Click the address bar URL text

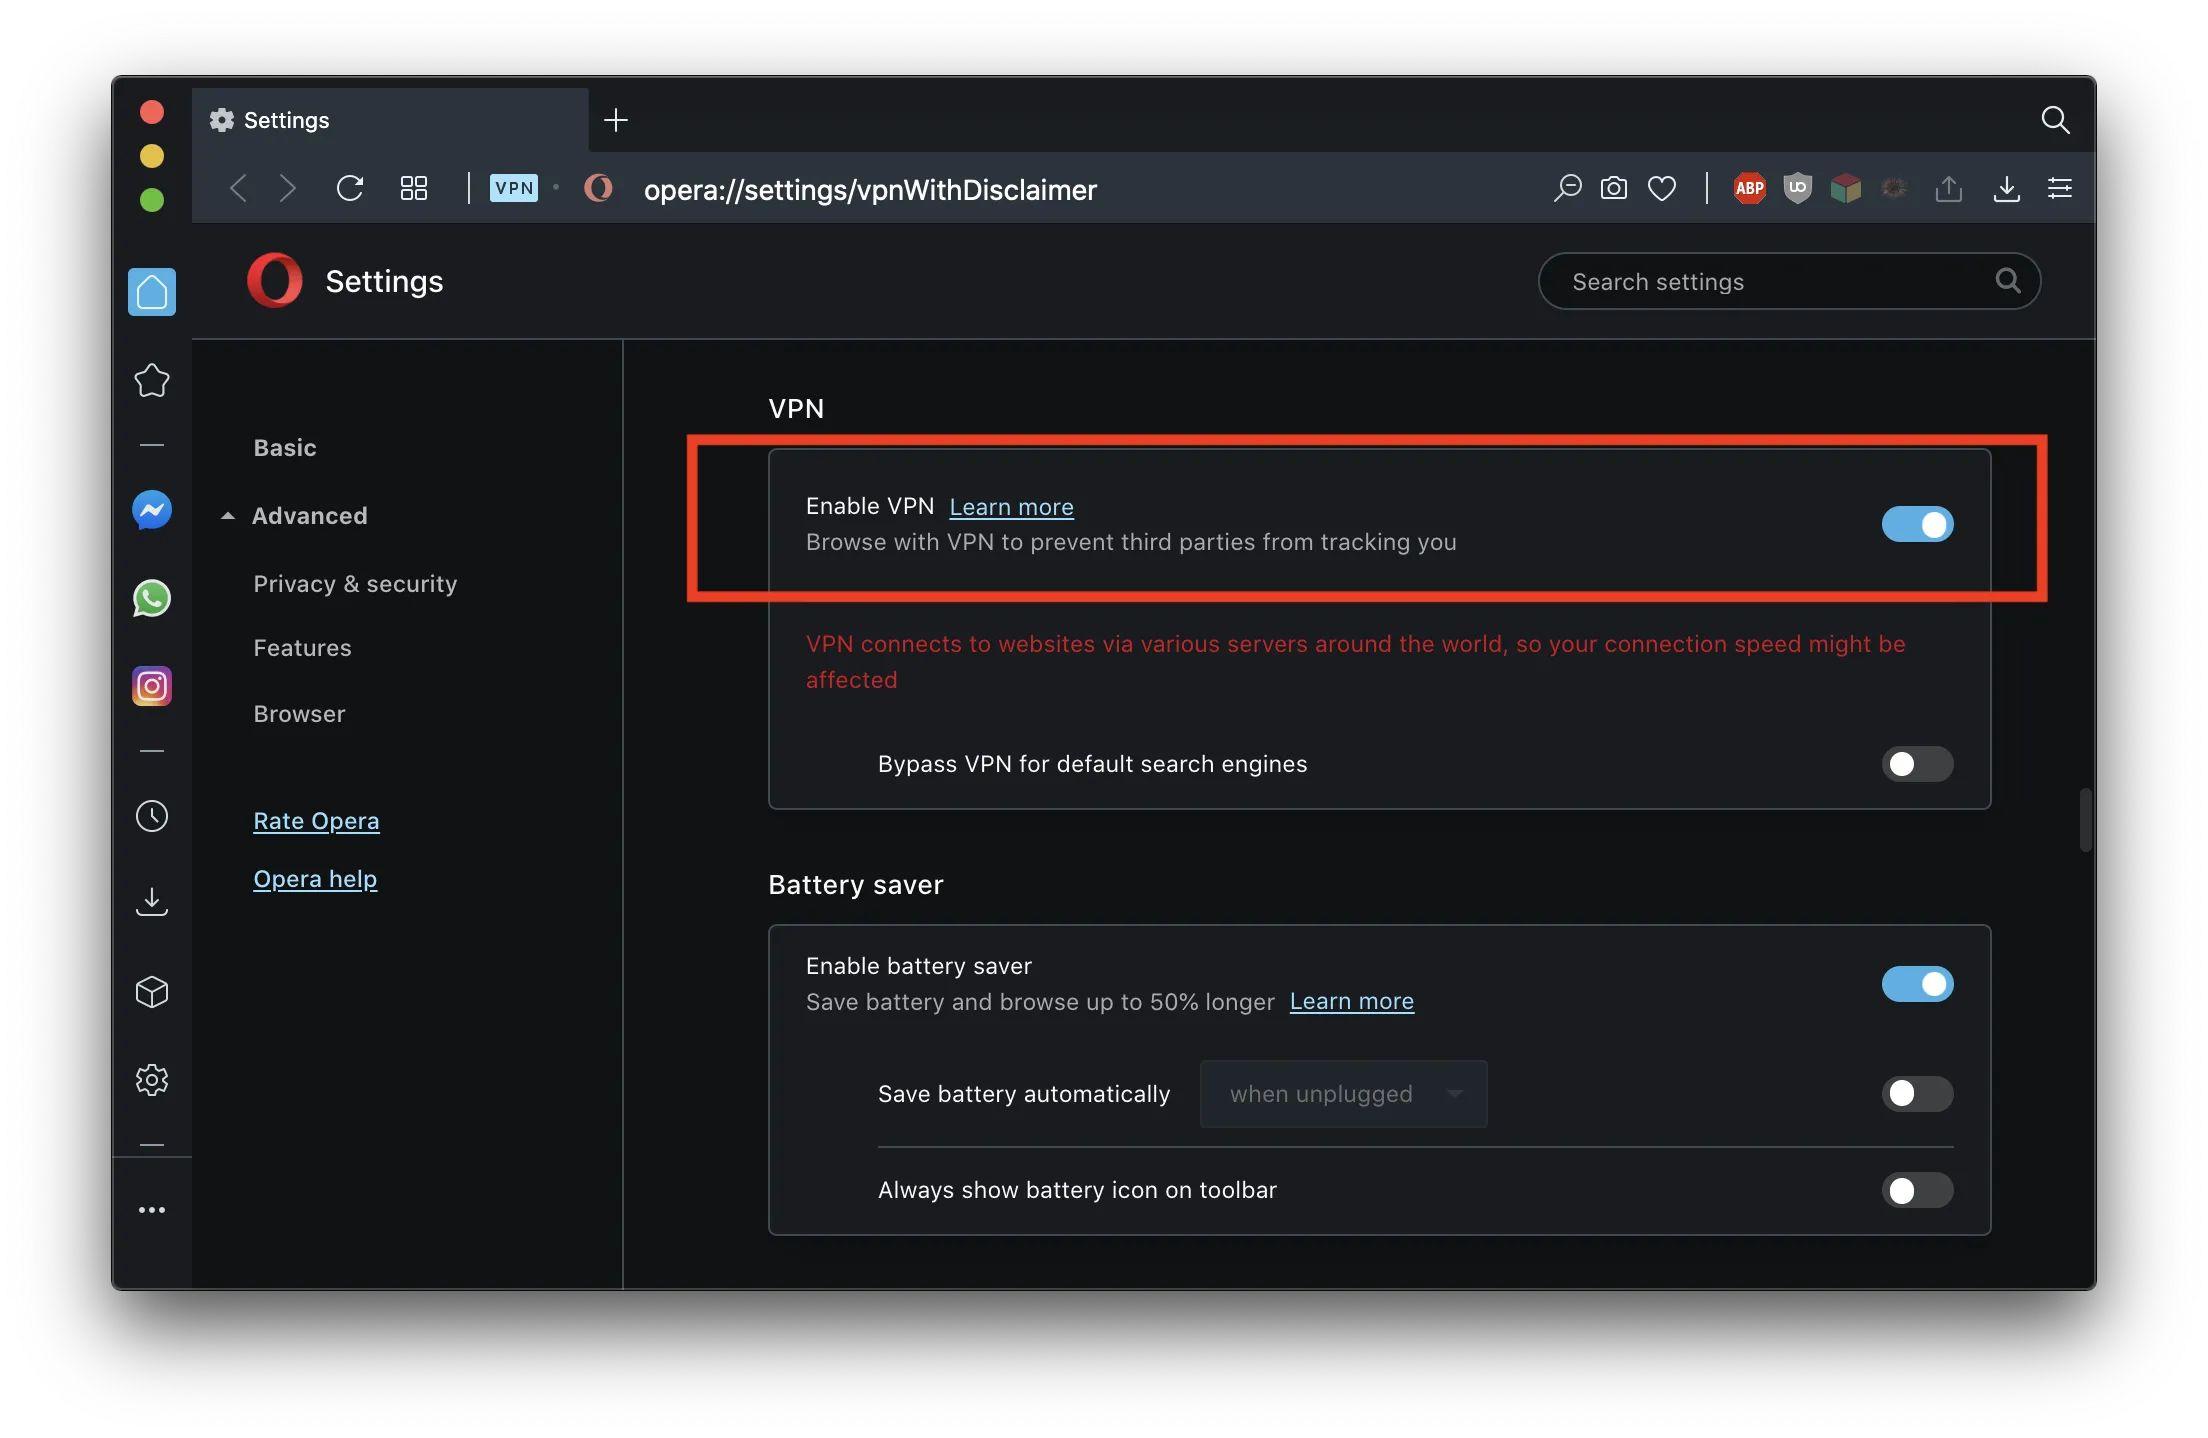870,190
